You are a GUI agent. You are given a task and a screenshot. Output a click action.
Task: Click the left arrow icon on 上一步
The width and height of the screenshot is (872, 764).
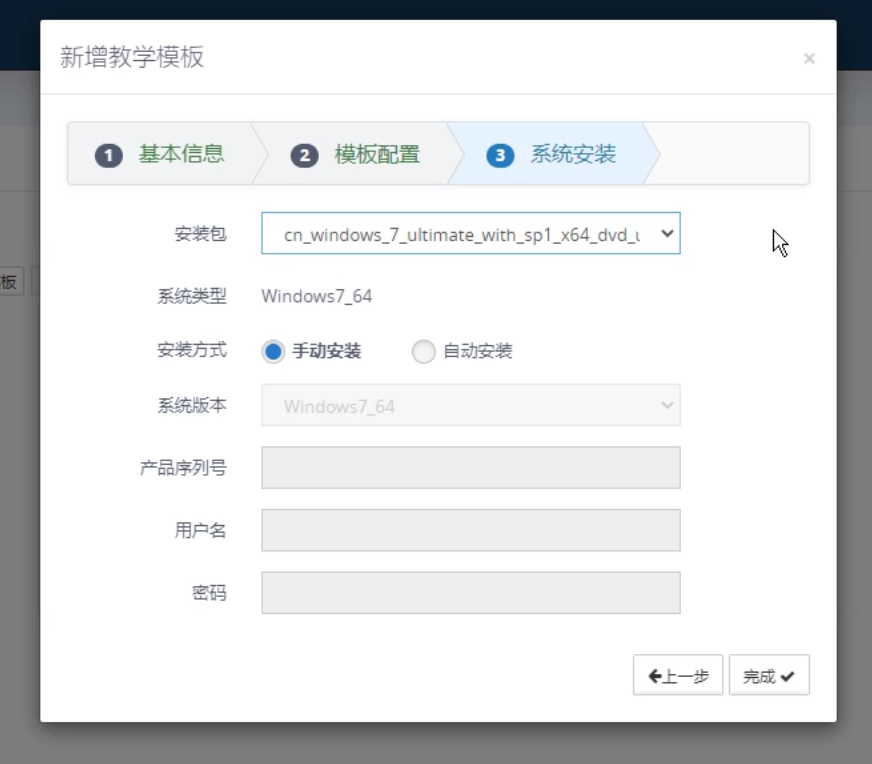655,676
